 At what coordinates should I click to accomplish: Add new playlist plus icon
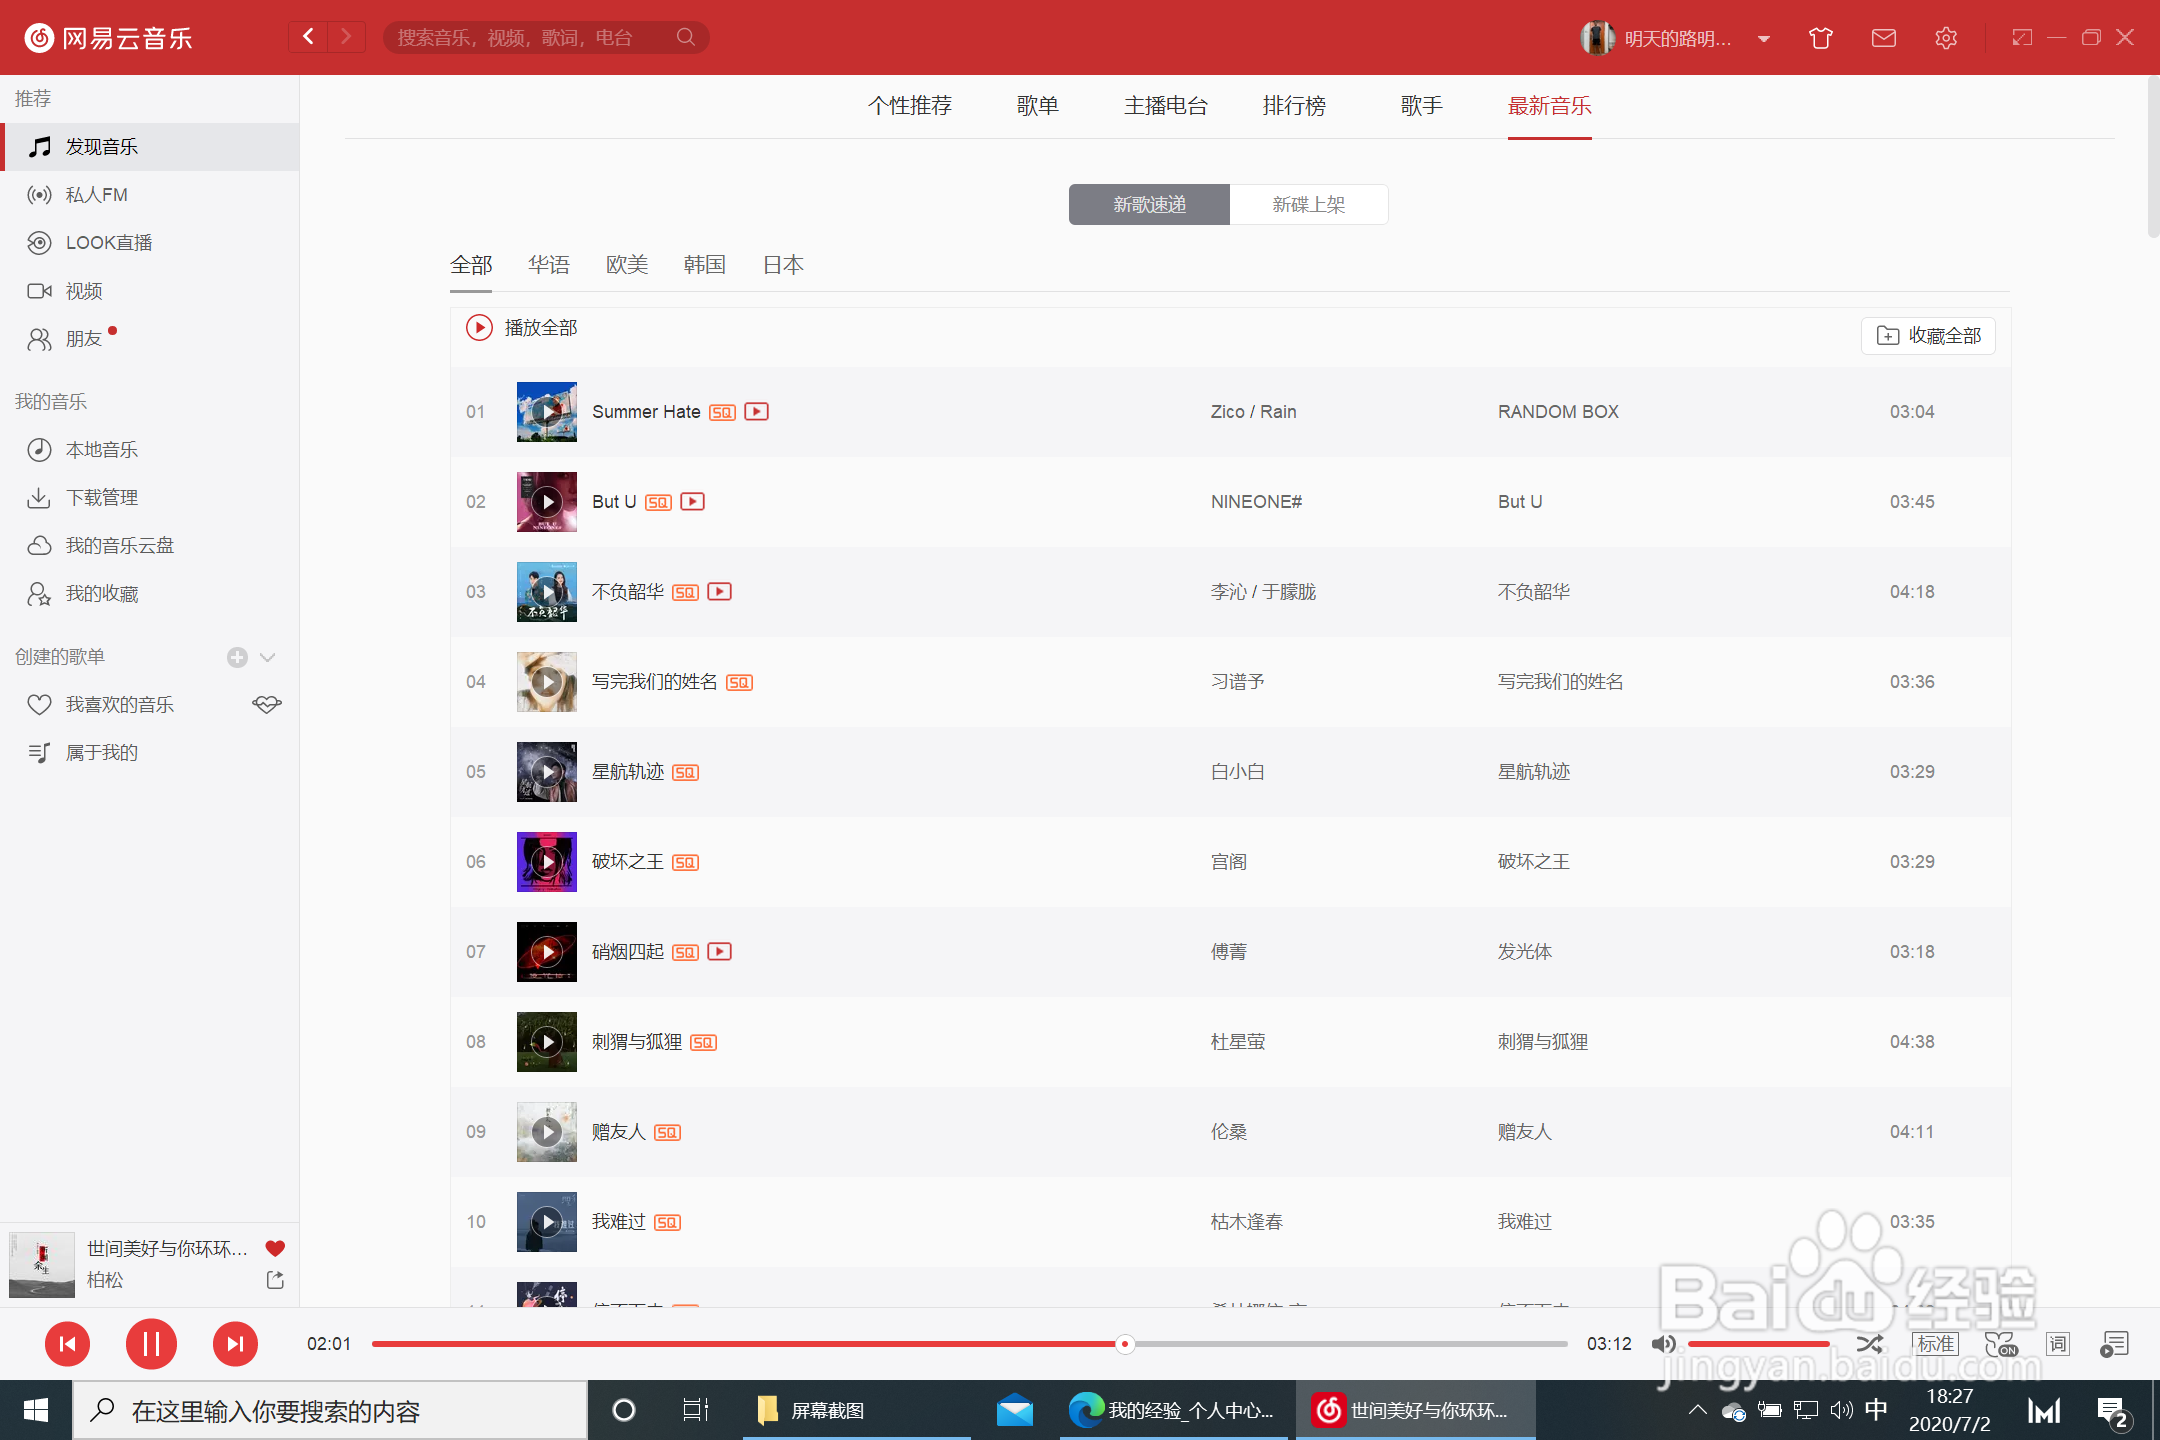237,657
